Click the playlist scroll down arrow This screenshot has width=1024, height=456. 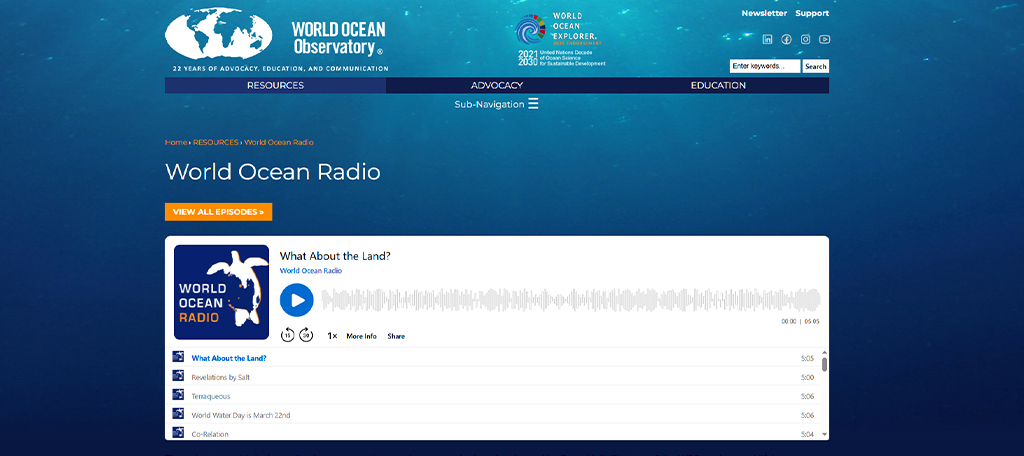point(824,434)
